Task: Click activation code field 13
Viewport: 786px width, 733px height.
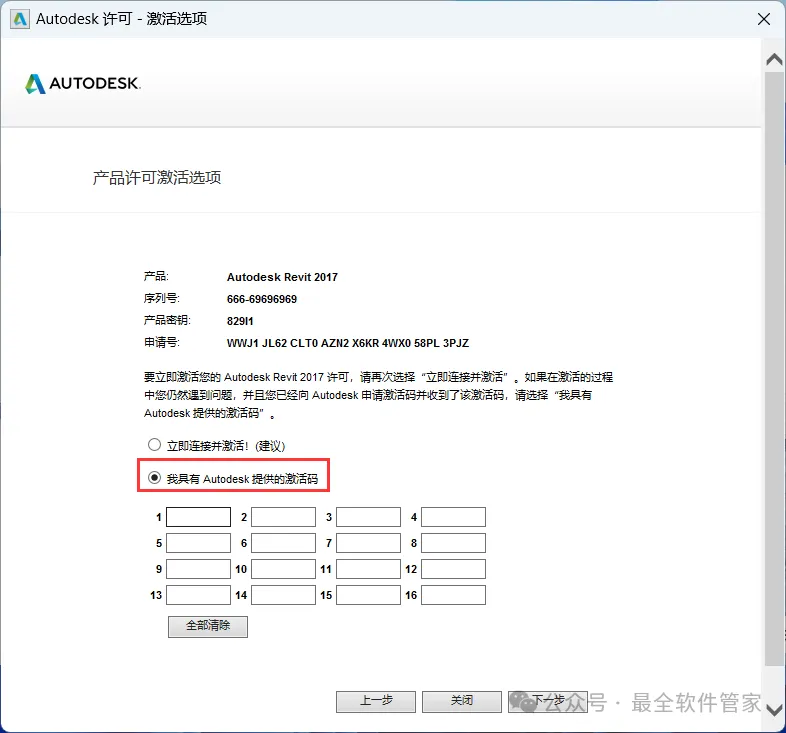Action: tap(199, 595)
